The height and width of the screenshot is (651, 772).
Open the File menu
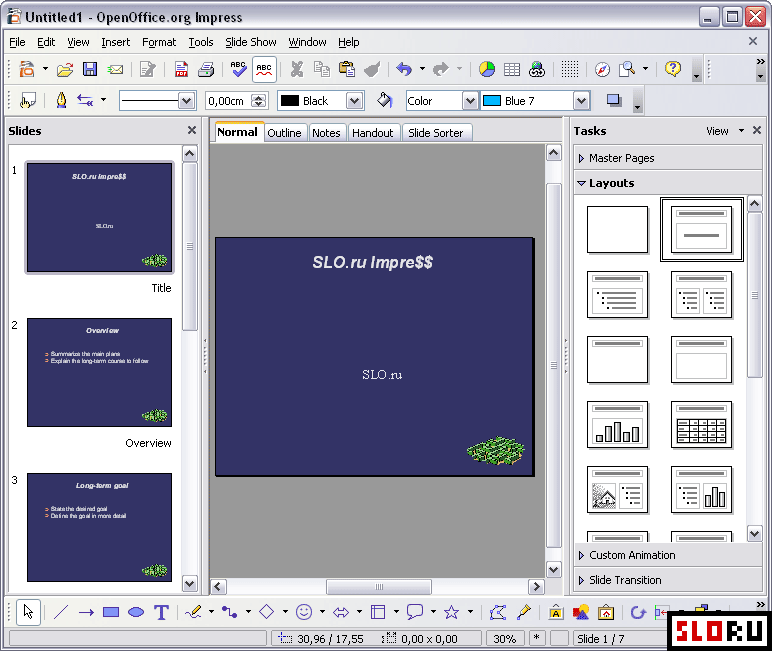click(x=17, y=42)
